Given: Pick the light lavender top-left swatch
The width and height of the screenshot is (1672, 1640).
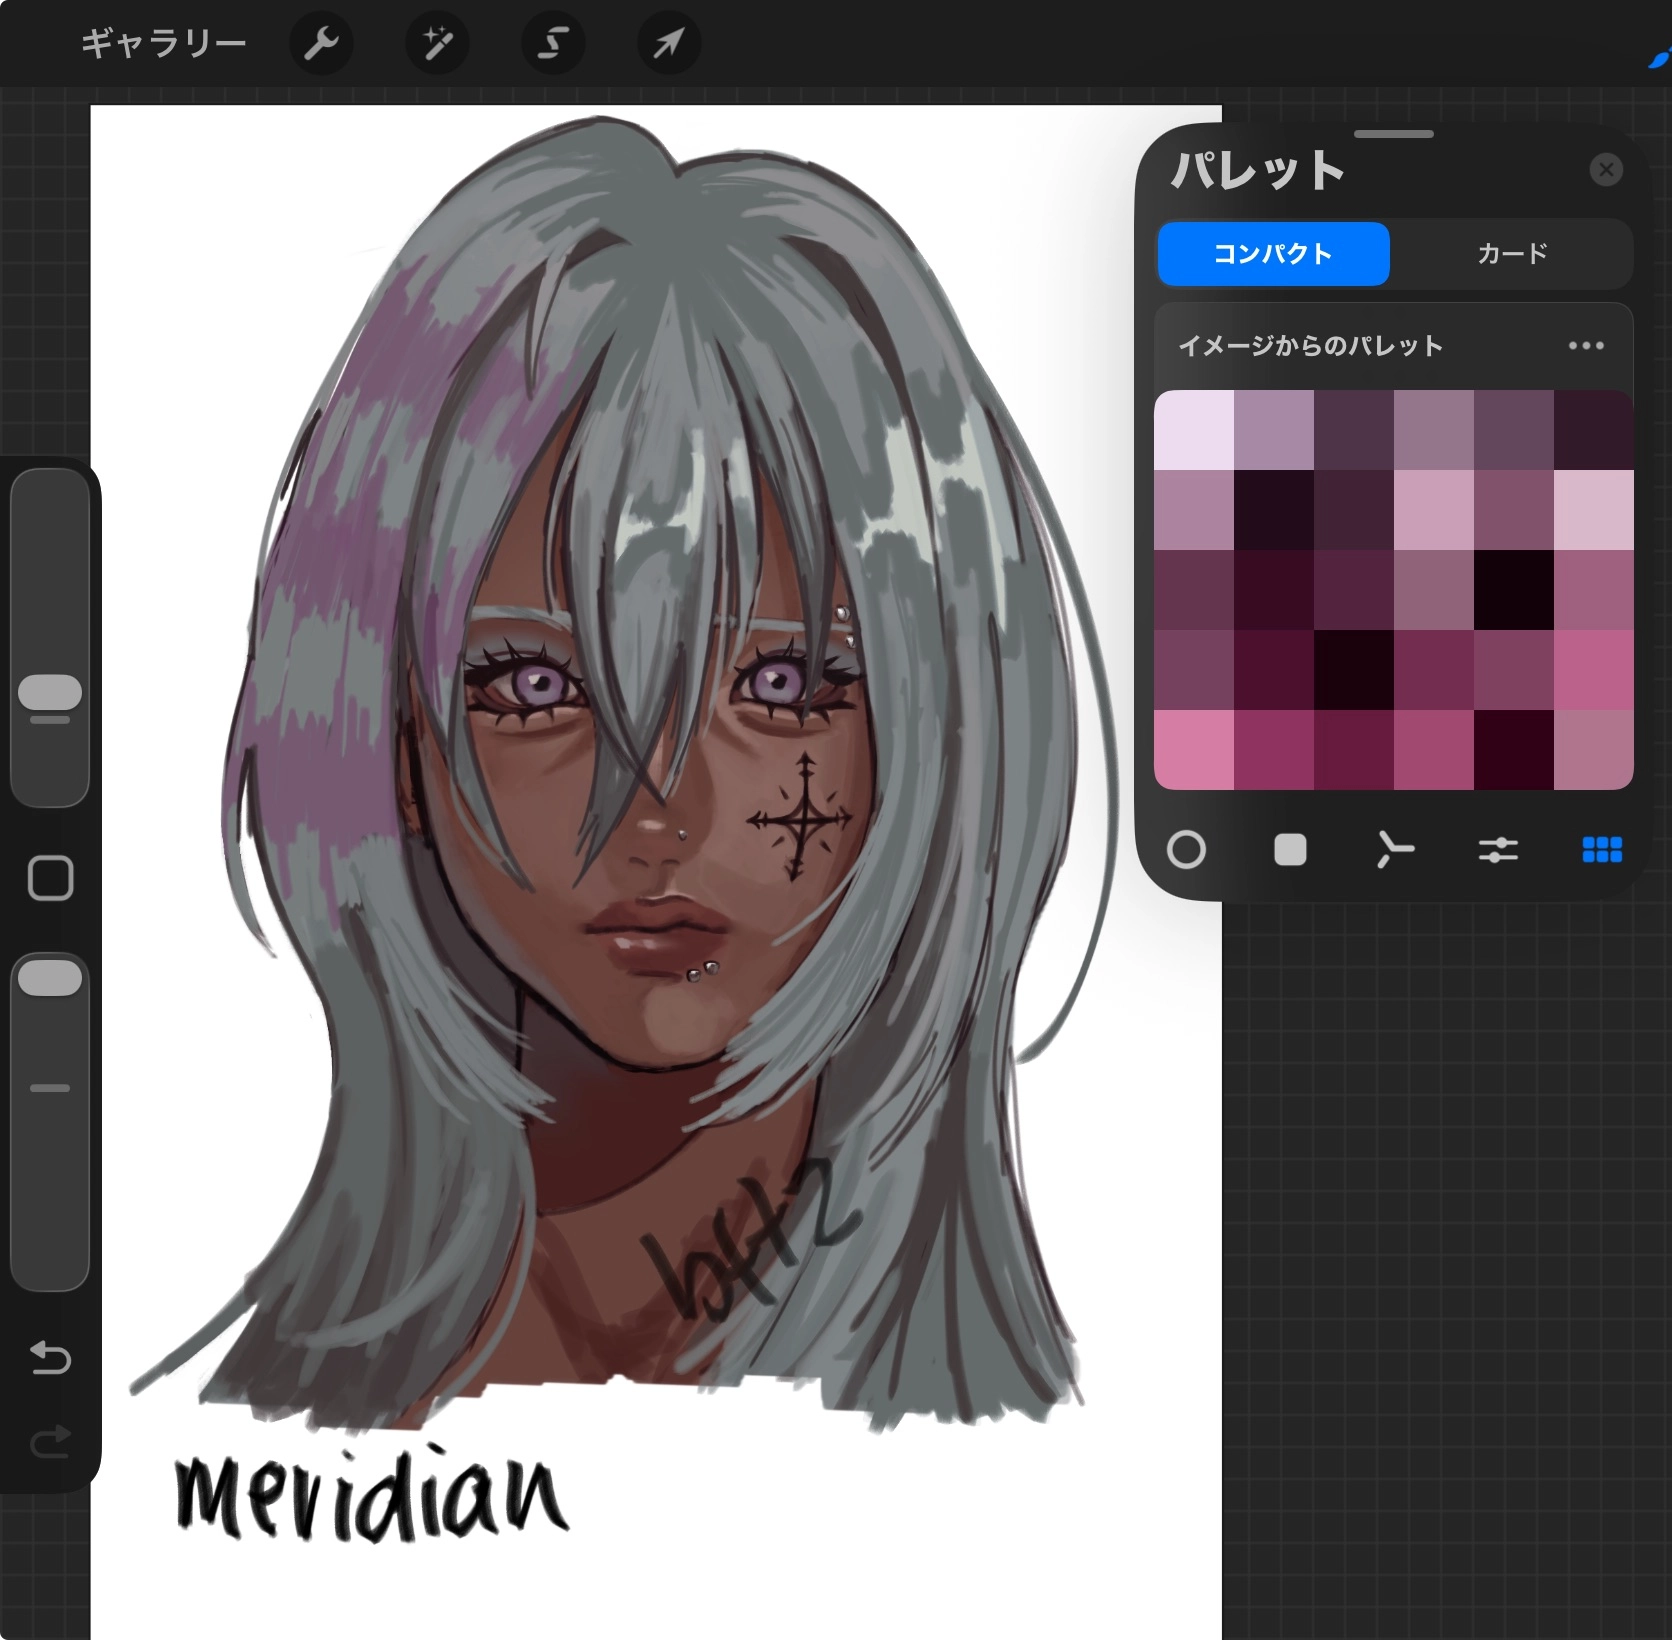Looking at the screenshot, I should coord(1194,430).
